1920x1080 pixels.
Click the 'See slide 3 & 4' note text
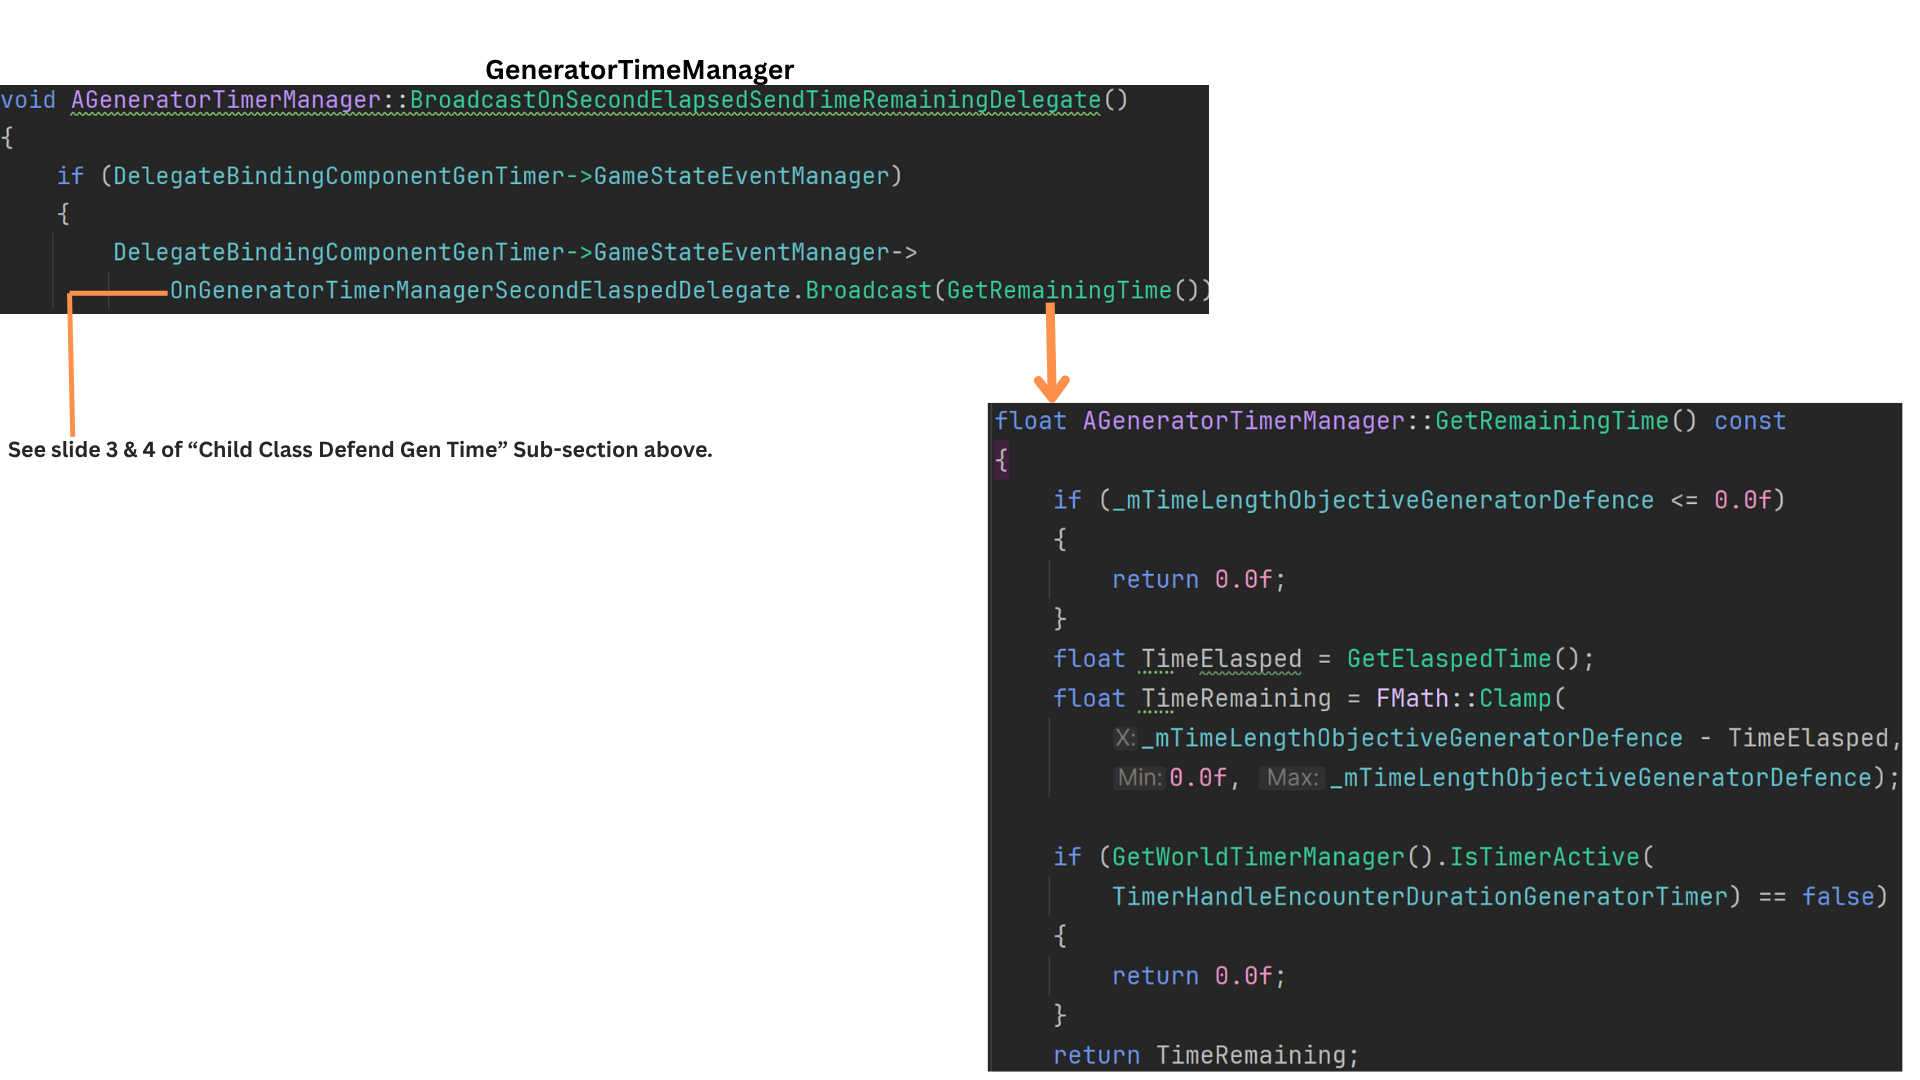(x=360, y=450)
